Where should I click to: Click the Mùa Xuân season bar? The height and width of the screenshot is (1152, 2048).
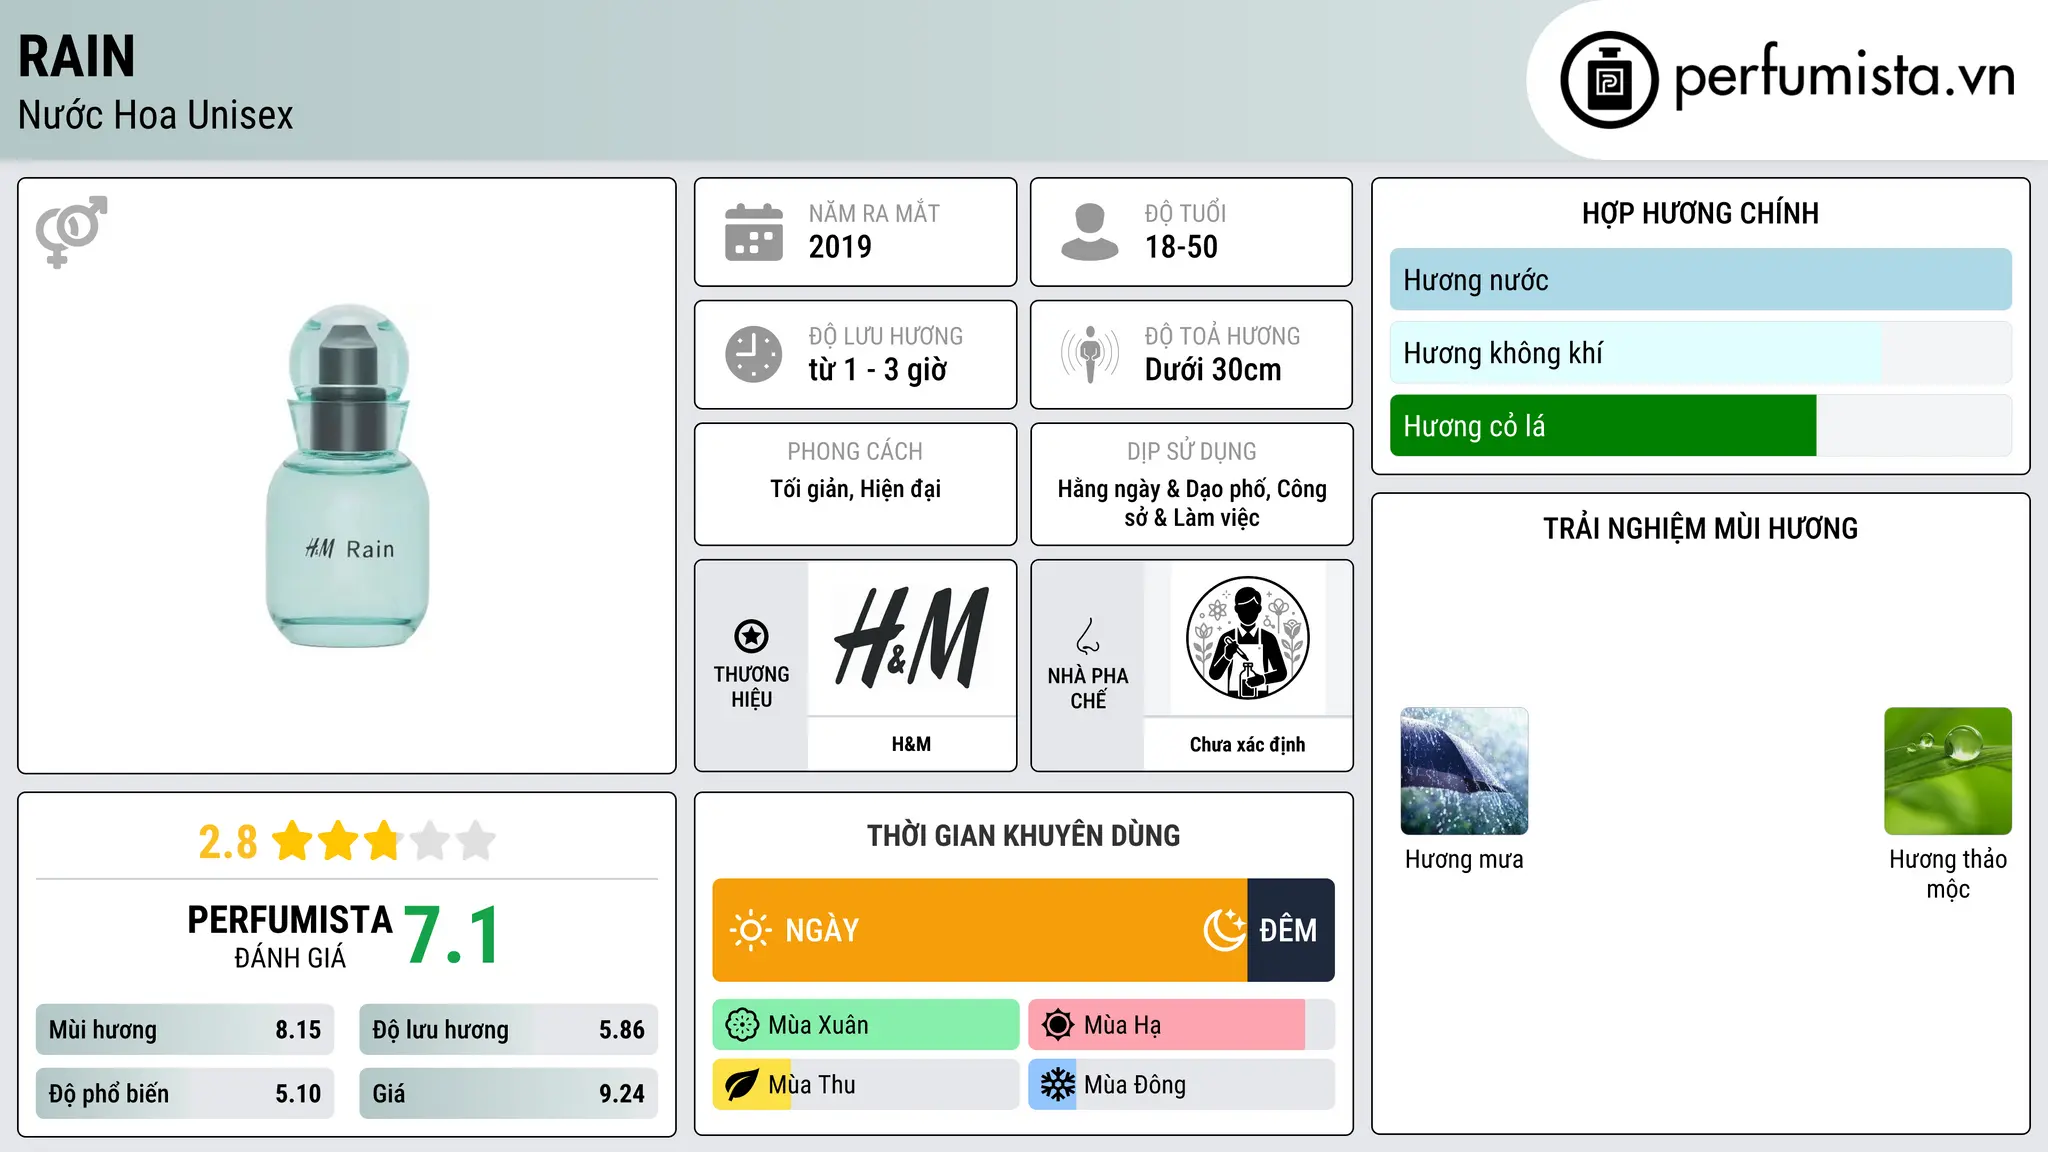coord(866,1025)
